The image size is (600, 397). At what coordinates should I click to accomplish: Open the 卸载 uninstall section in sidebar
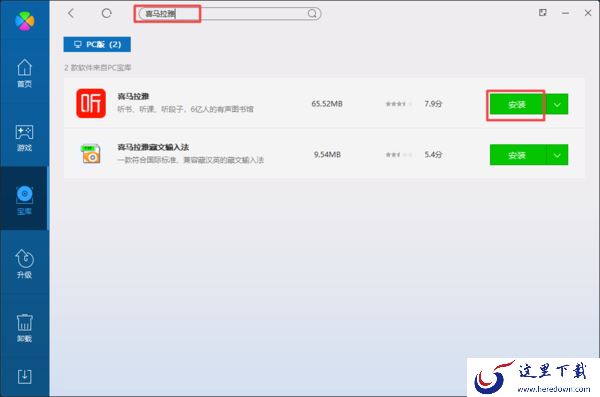click(x=24, y=328)
